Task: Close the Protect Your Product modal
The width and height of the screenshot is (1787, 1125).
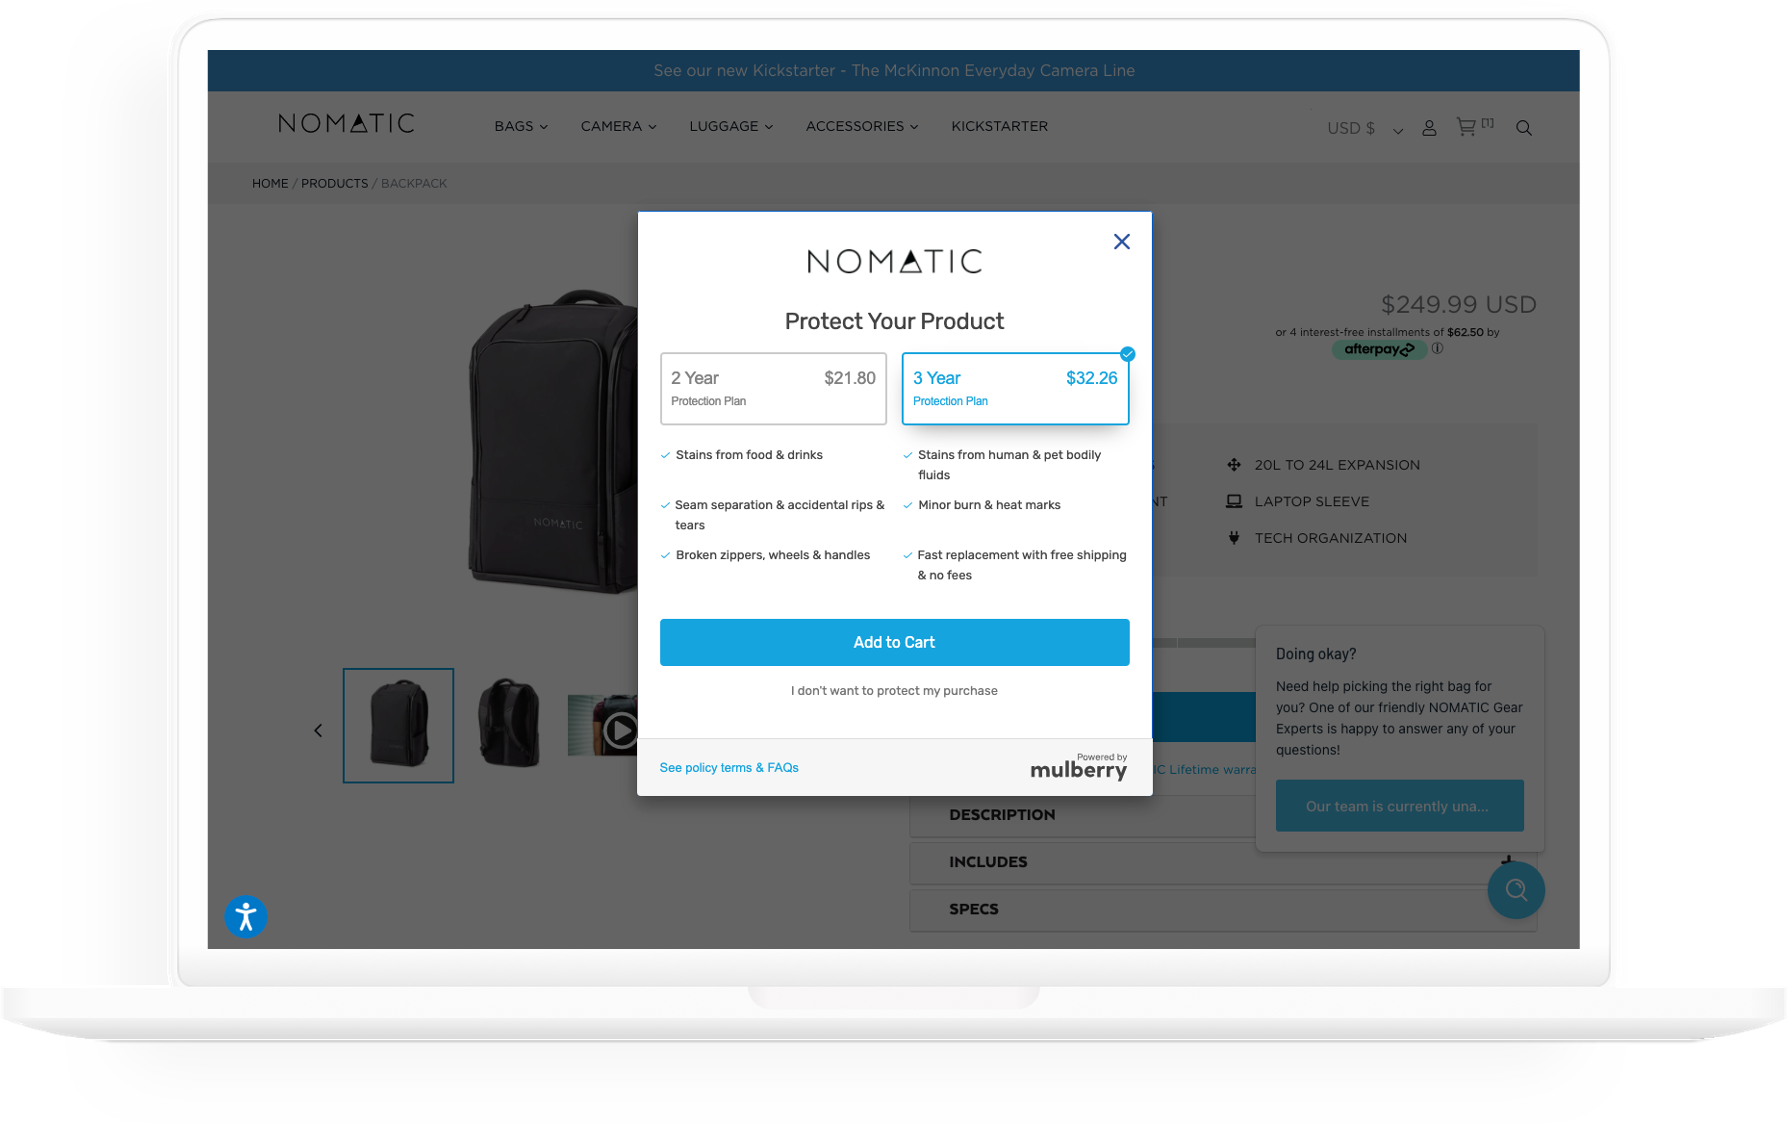Action: [1121, 242]
